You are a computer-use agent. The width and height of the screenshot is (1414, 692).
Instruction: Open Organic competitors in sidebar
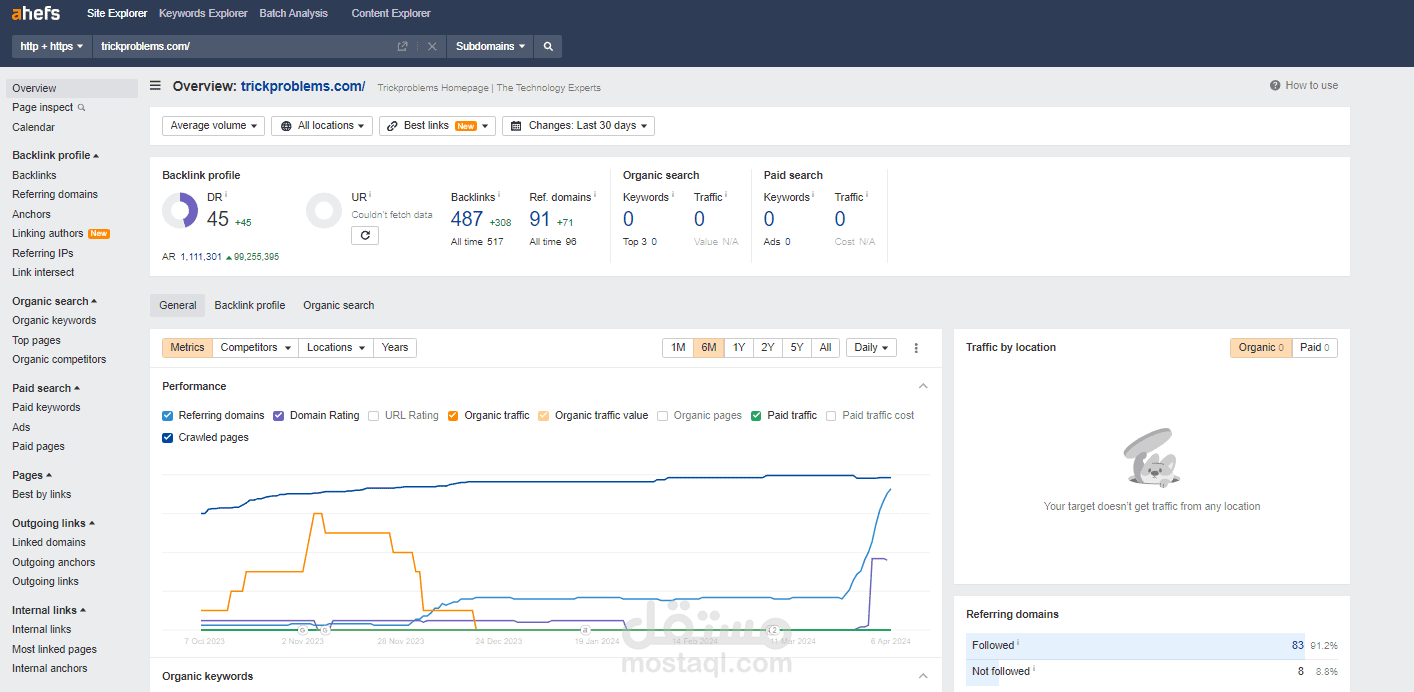click(x=59, y=359)
